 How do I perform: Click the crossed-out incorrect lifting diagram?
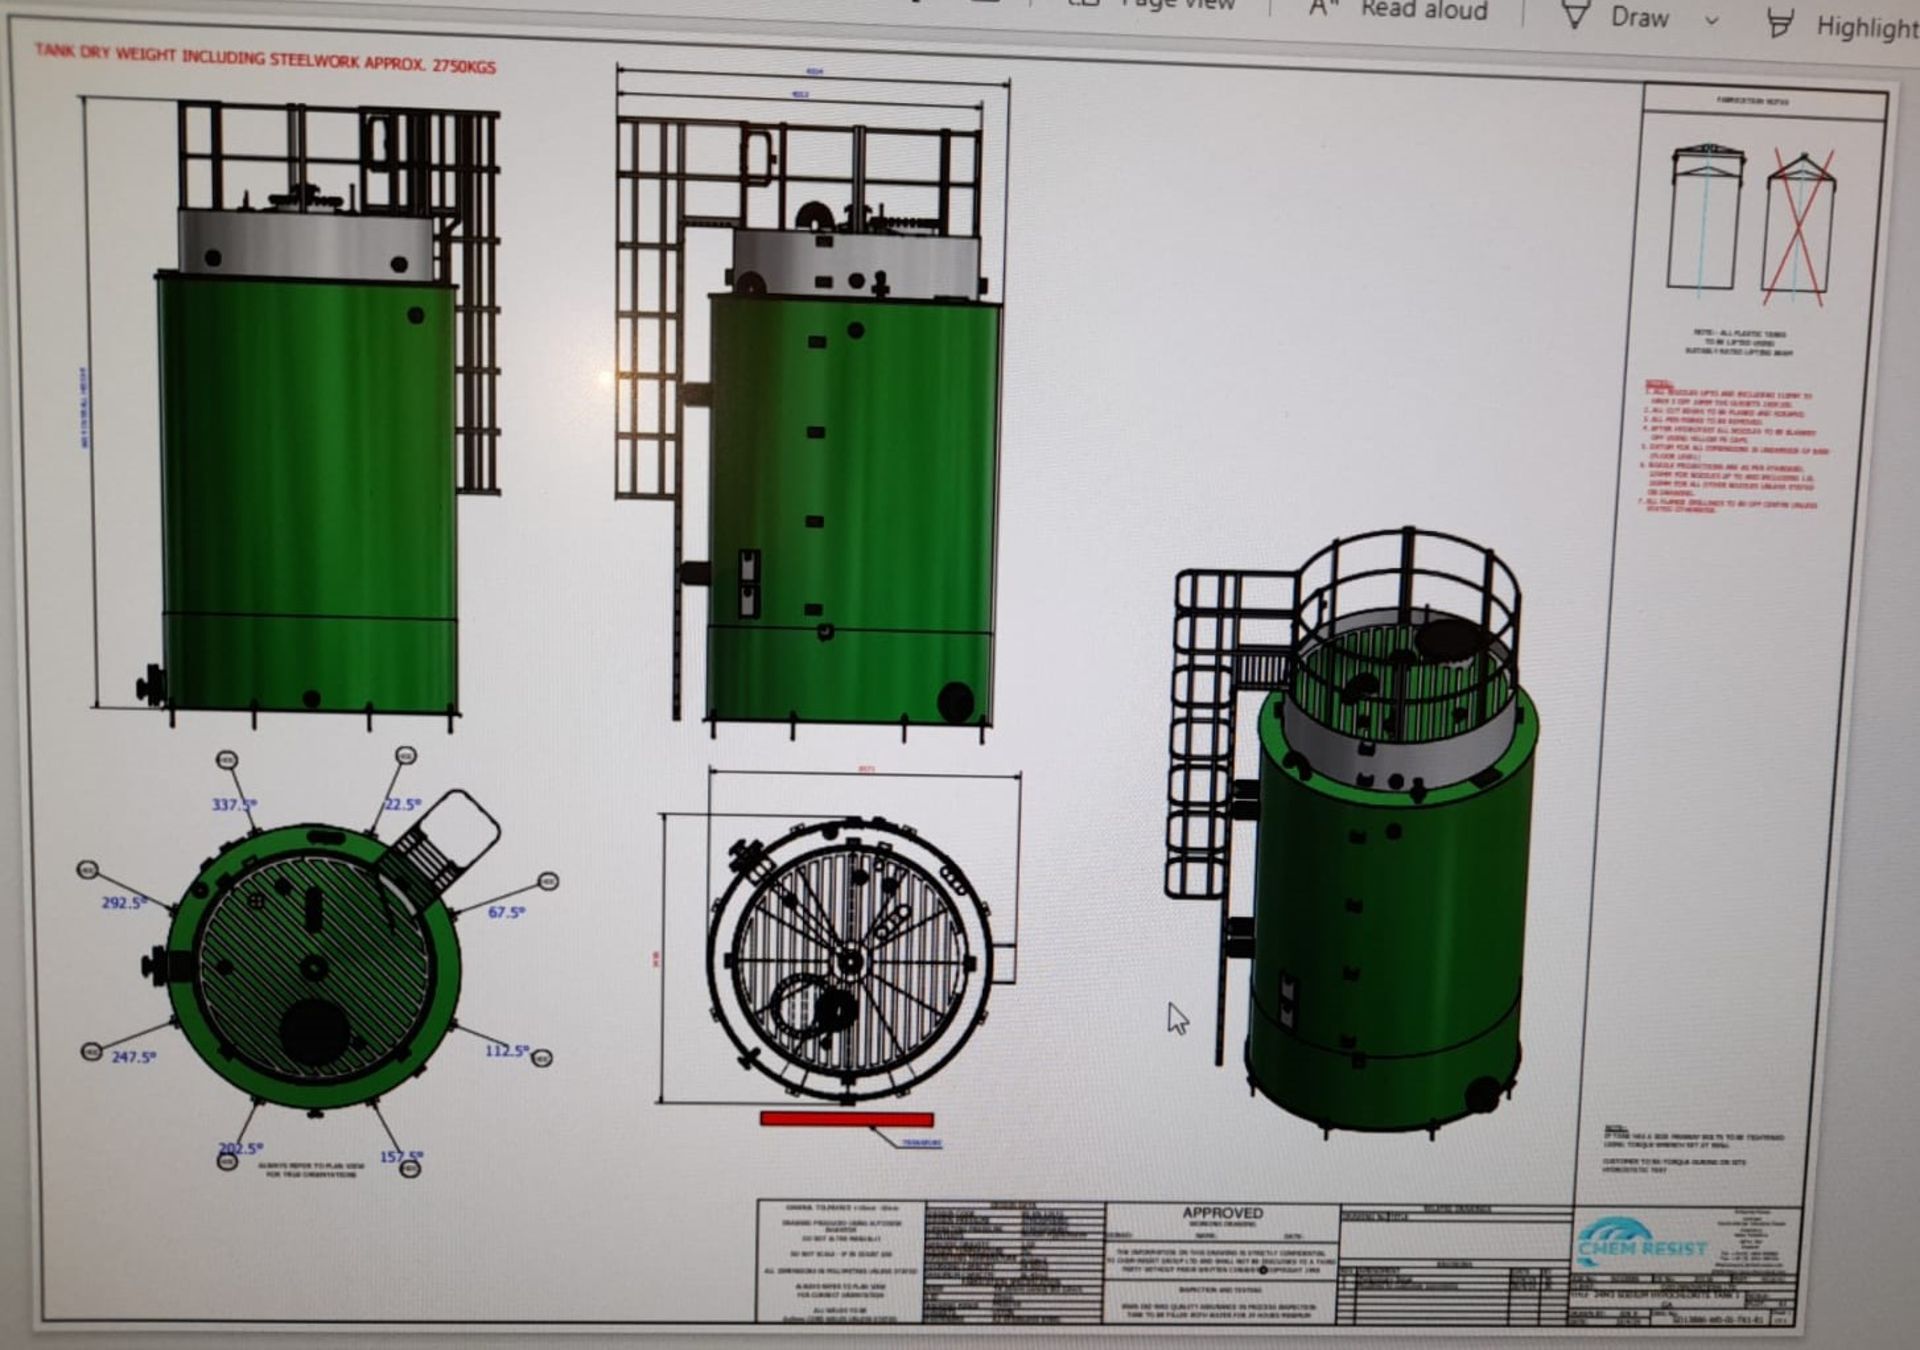click(1799, 228)
